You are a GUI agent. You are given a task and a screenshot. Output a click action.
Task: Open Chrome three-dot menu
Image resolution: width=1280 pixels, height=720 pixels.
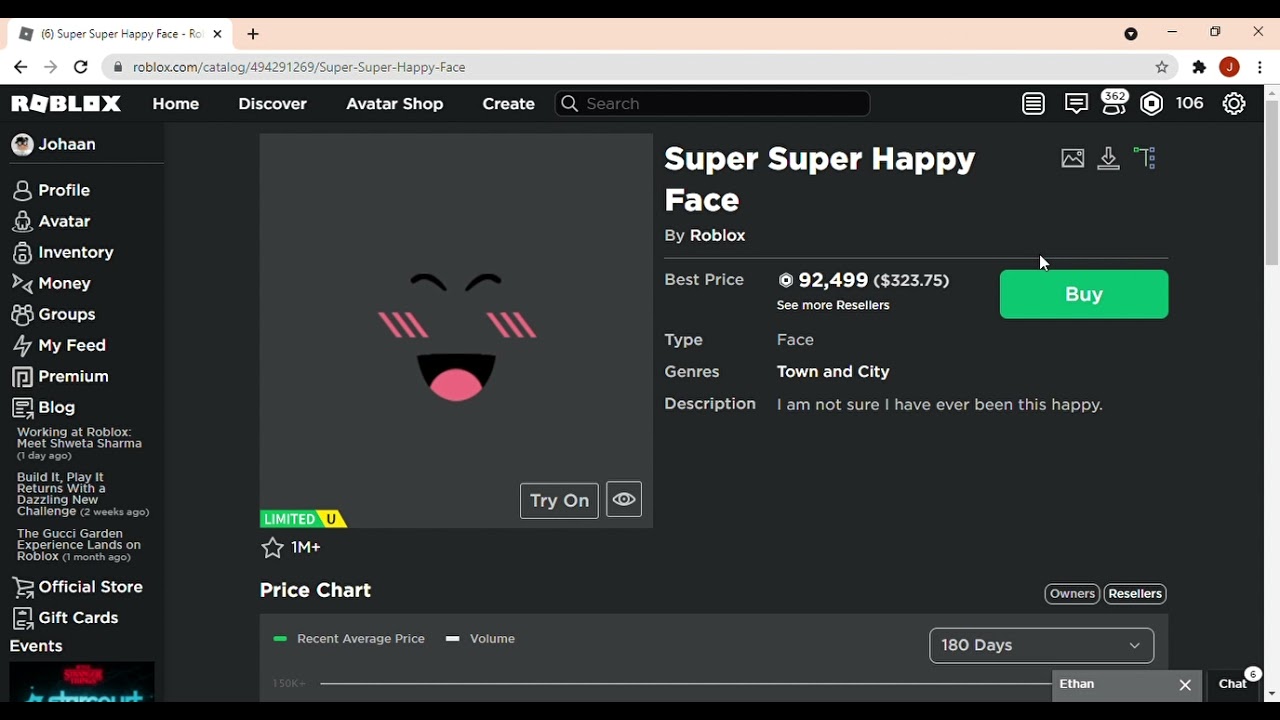pos(1260,67)
